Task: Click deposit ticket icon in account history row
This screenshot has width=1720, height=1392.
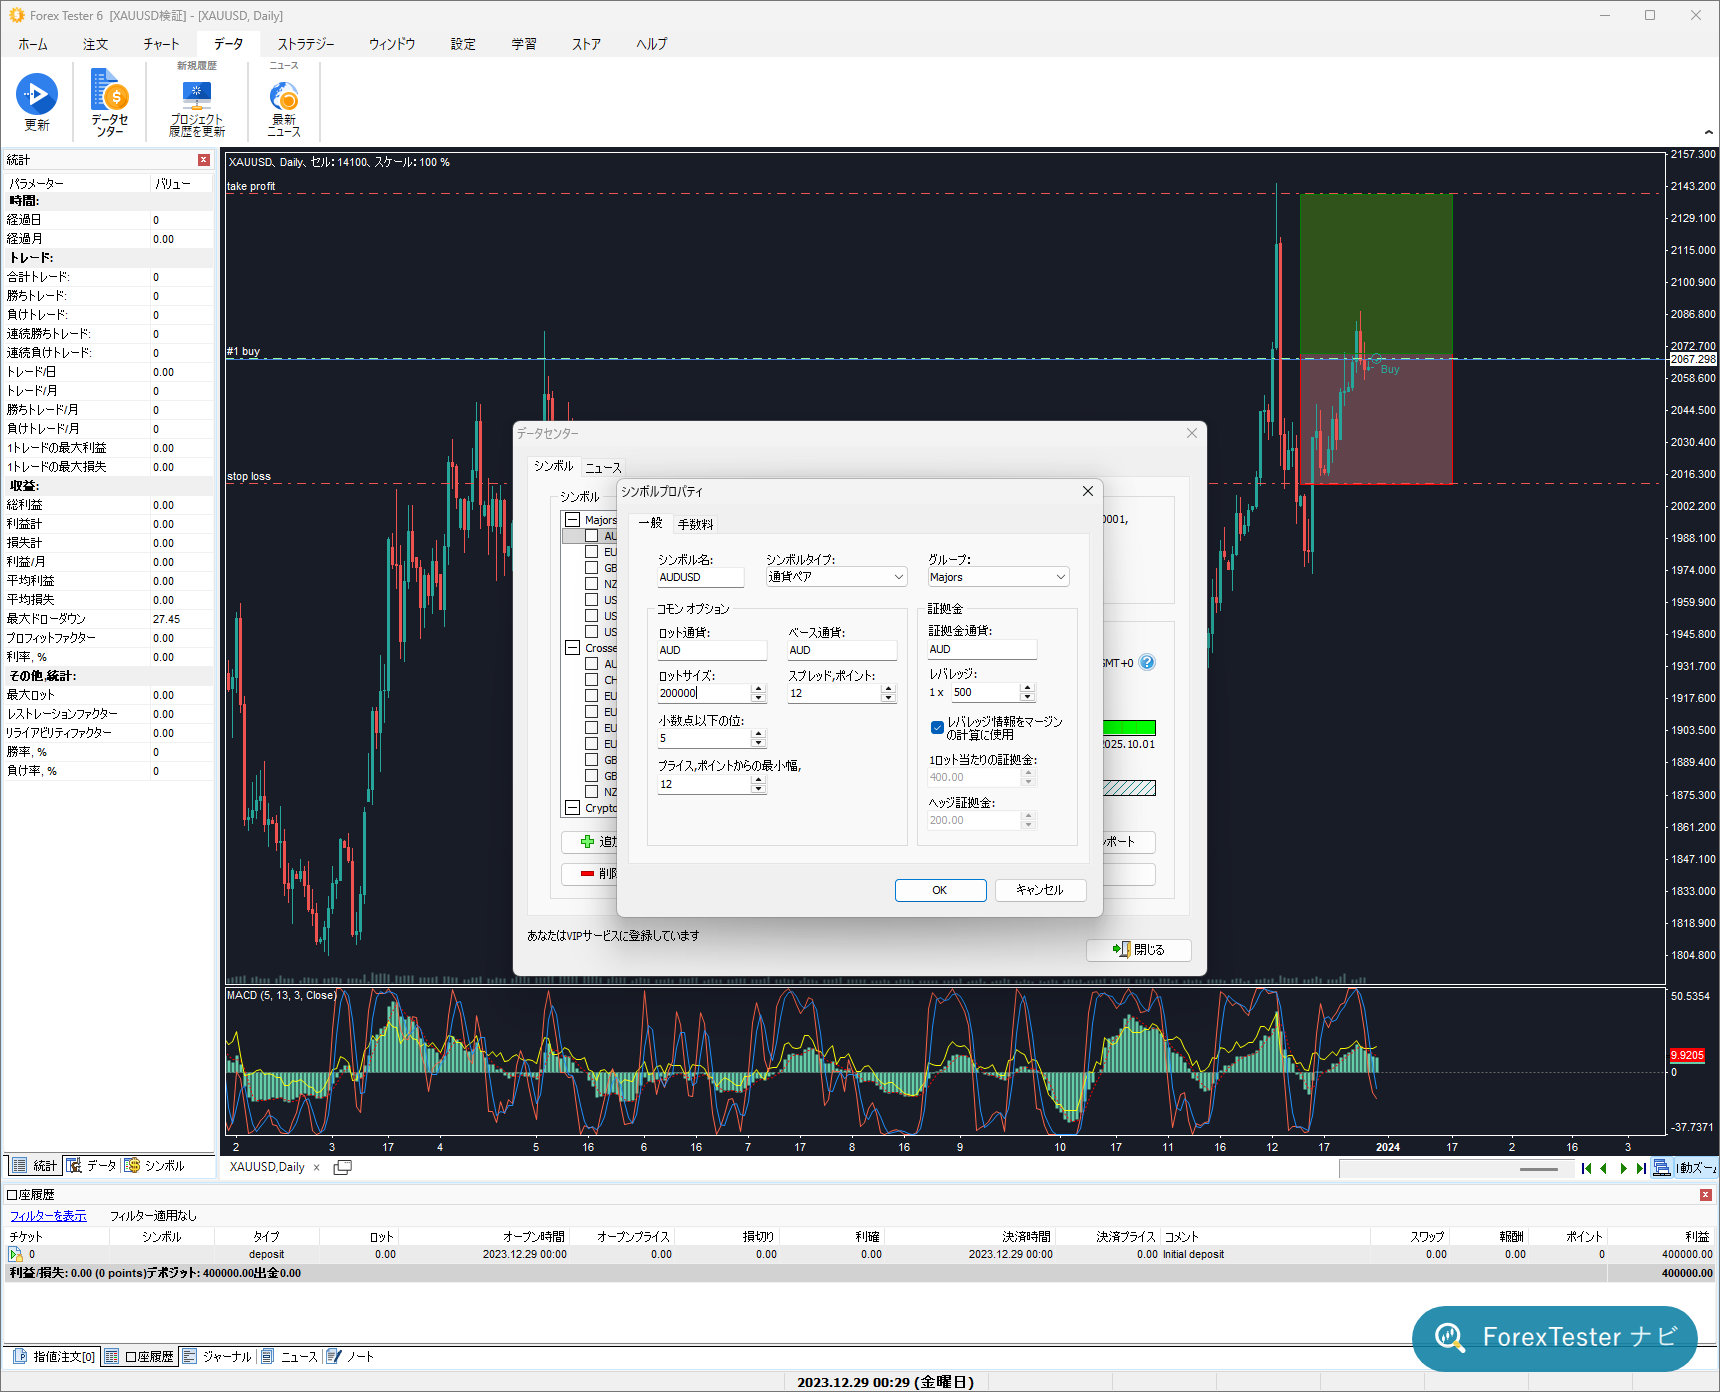Action: (x=15, y=1254)
